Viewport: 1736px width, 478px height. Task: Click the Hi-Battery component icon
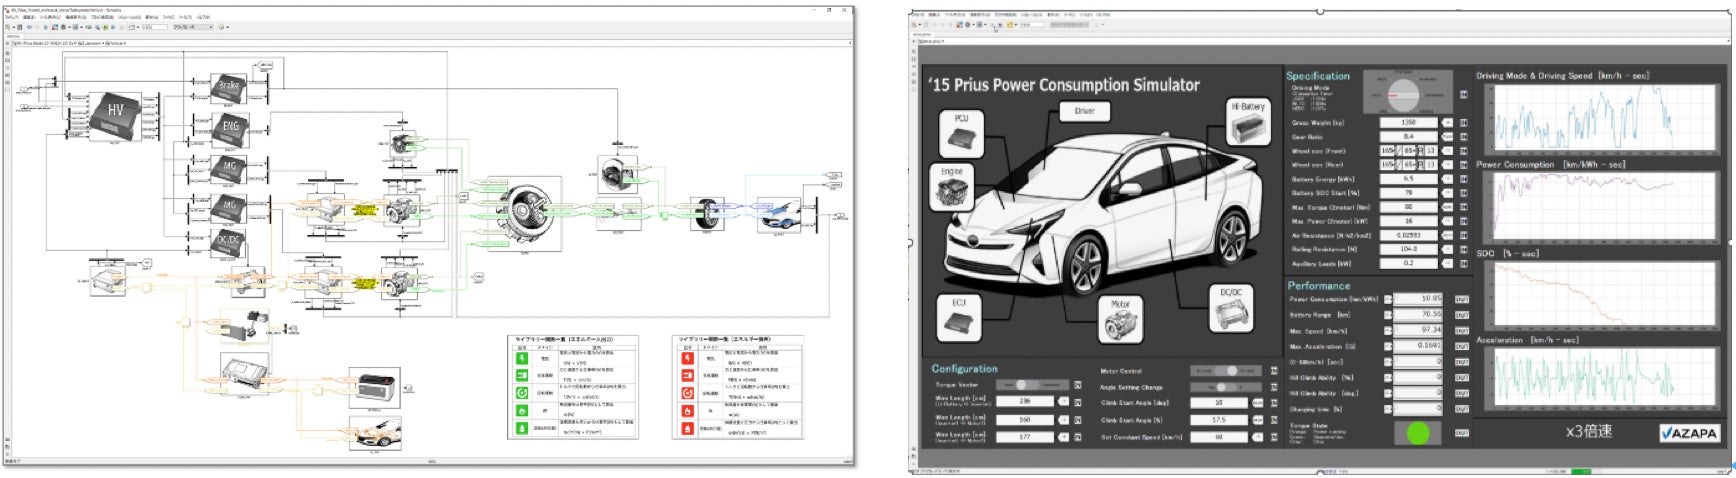[1248, 121]
